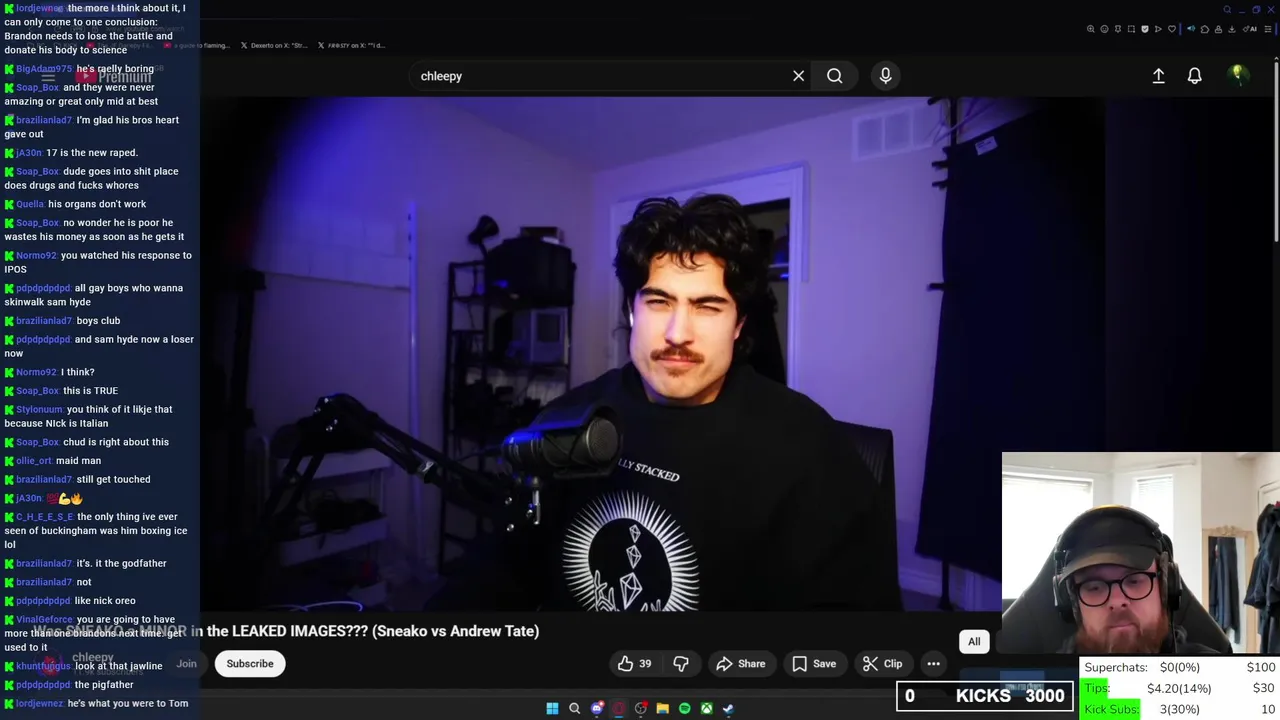1280x720 pixels.
Task: Open the browser extensions cube icon
Action: pyautogui.click(x=1205, y=29)
